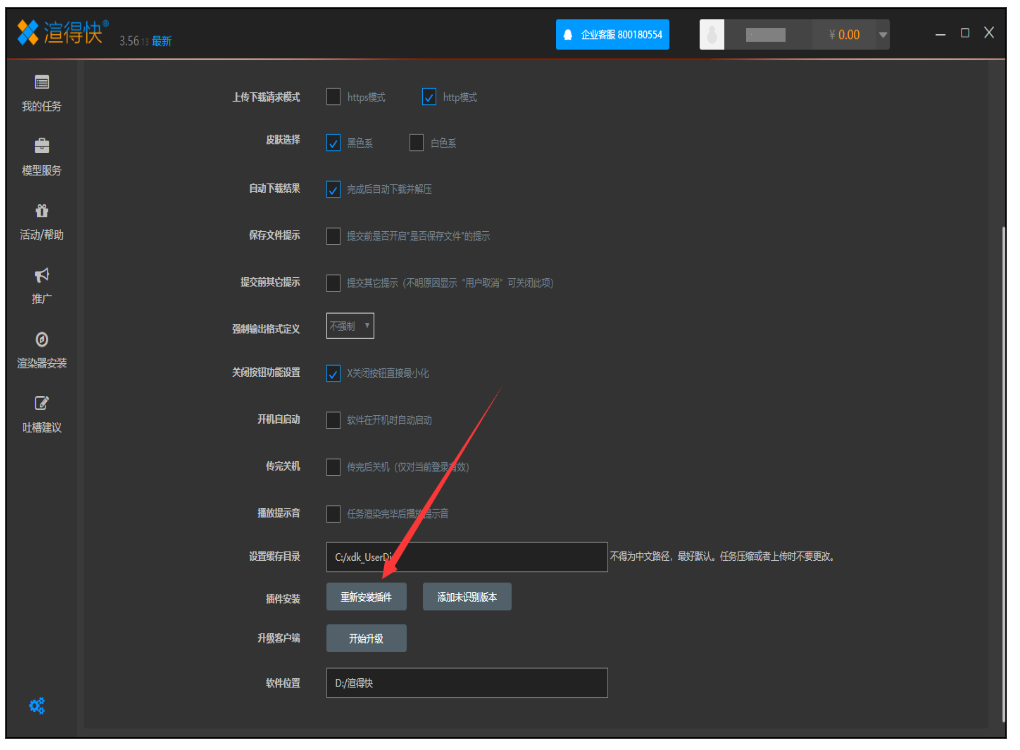
Task: Click 添加未识别版本 button
Action: tap(467, 597)
